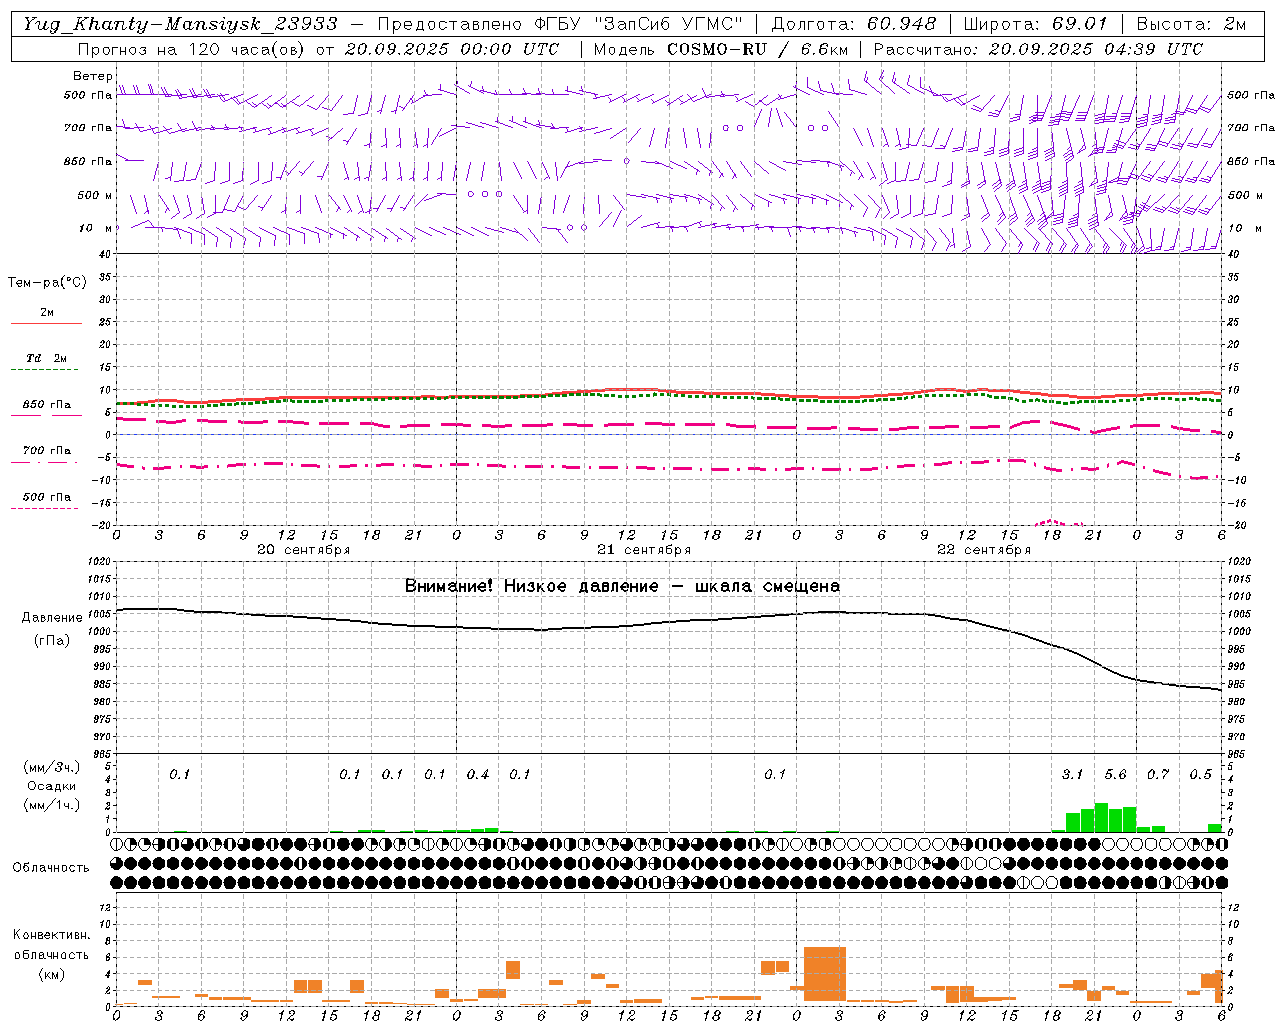Click the date label 21 сентября
The height and width of the screenshot is (1024, 1280).
[644, 550]
